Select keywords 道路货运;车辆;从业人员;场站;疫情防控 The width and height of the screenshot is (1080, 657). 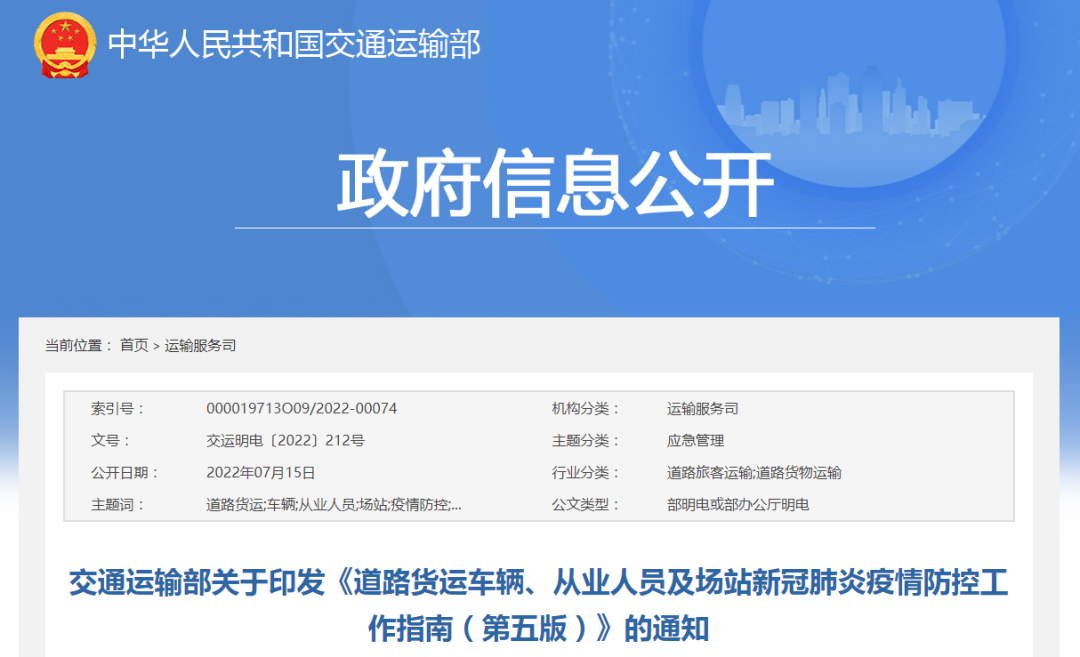[x=333, y=505]
